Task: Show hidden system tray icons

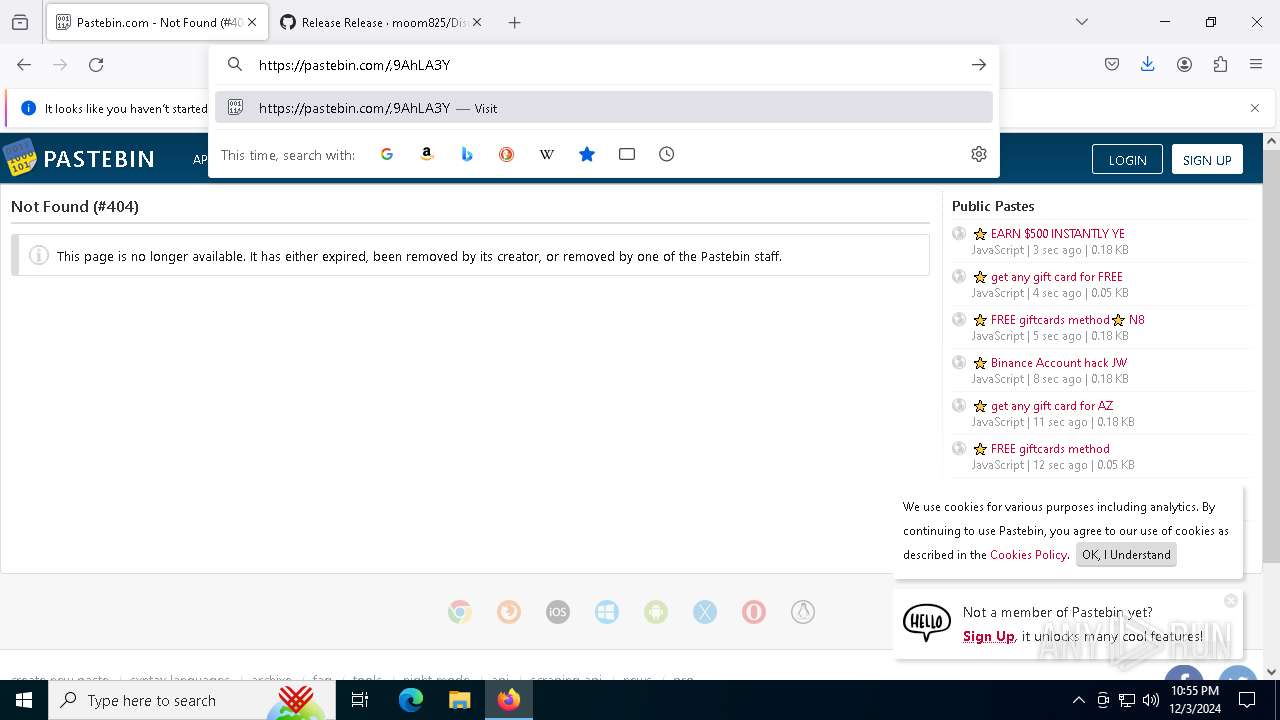Action: point(1078,700)
